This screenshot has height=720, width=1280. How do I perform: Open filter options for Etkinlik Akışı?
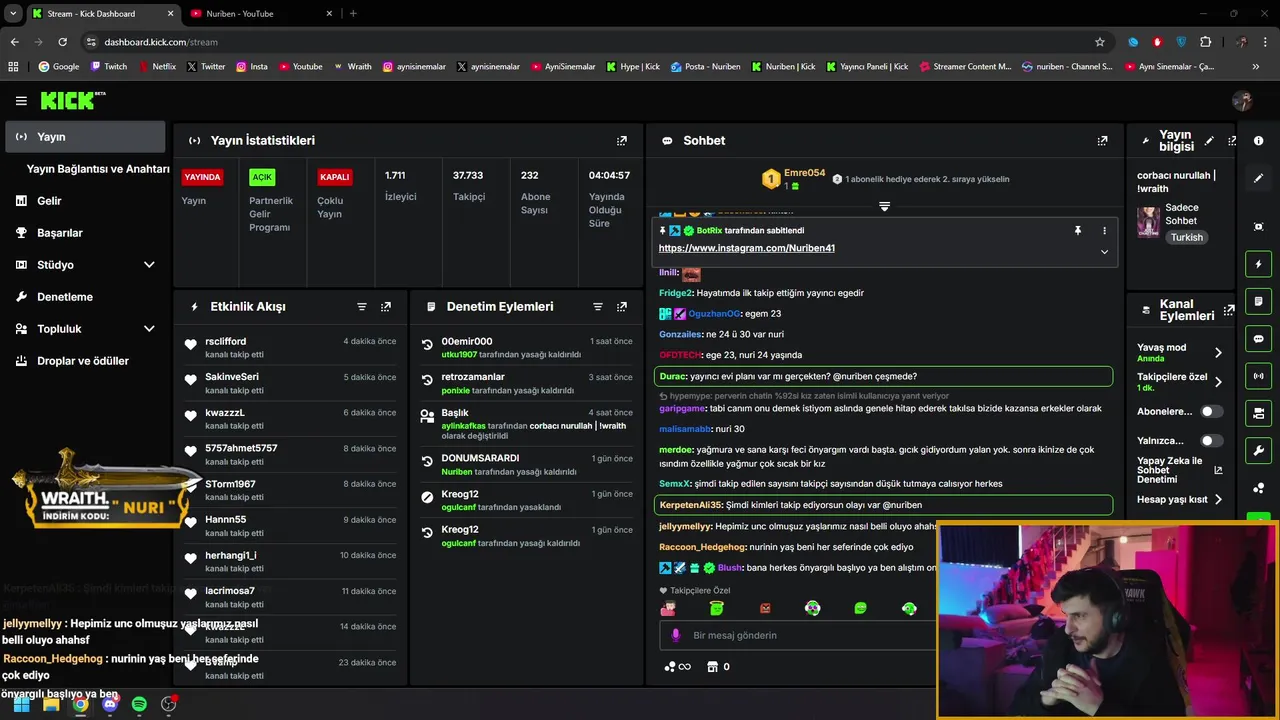[362, 307]
